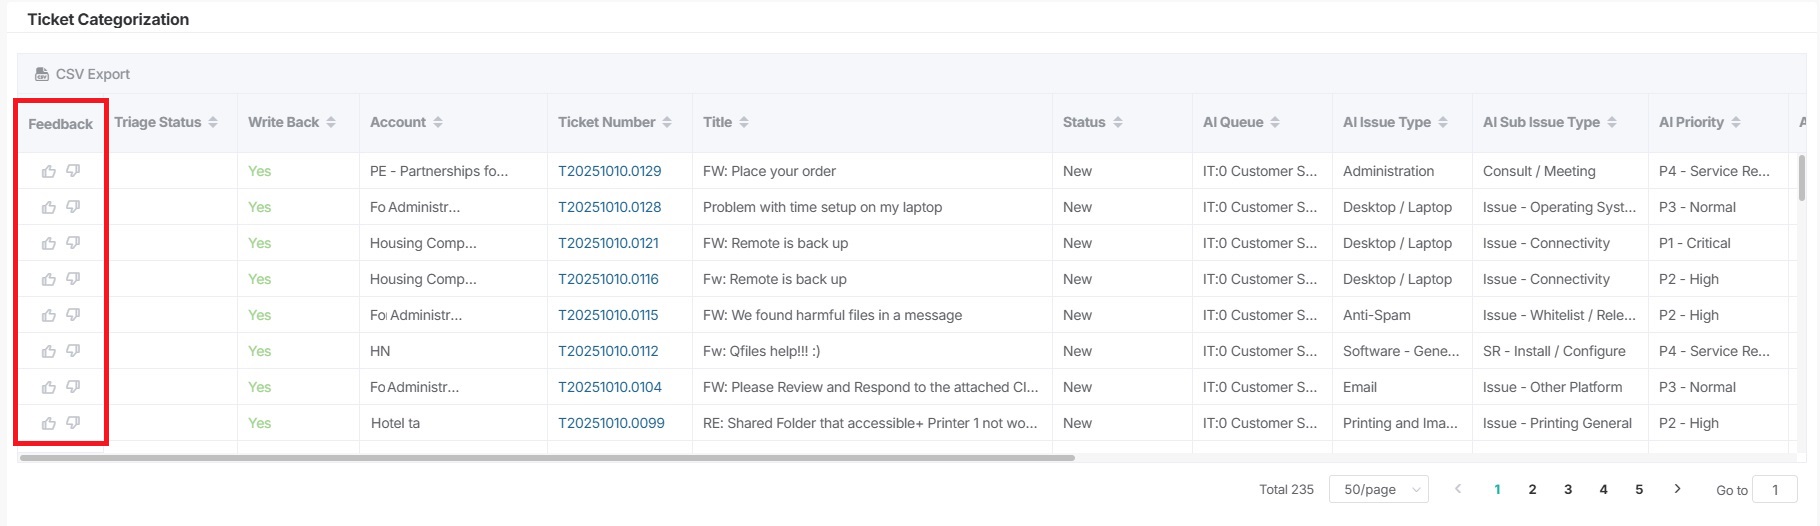Mark ticket T20251010.0115 feedback as negative
Image resolution: width=1820 pixels, height=526 pixels.
(x=73, y=315)
